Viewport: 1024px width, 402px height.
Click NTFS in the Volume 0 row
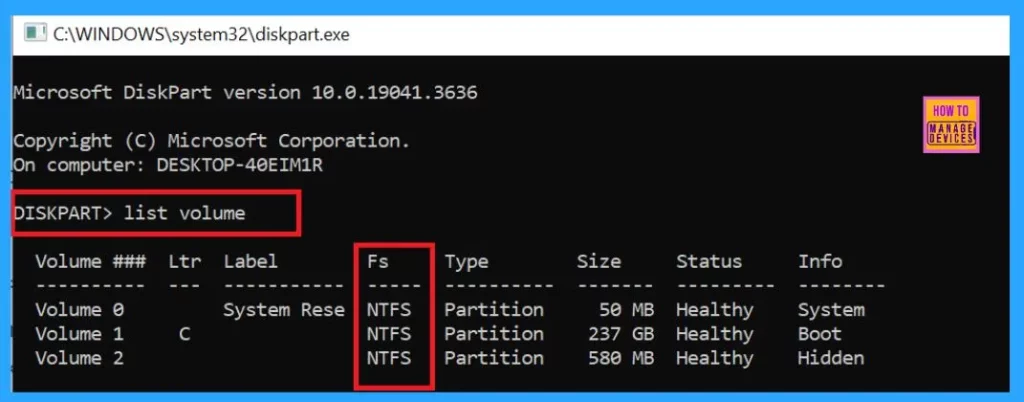click(389, 310)
